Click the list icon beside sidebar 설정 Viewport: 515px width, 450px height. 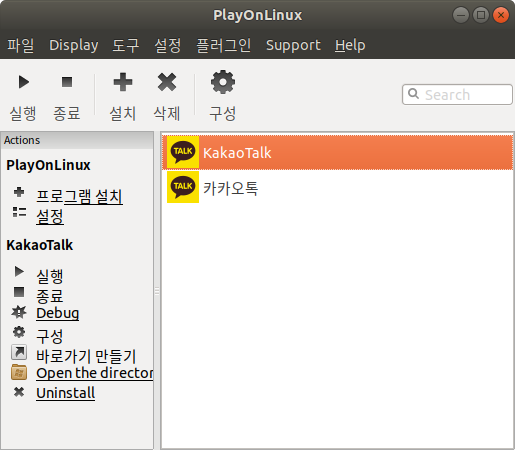pos(19,212)
